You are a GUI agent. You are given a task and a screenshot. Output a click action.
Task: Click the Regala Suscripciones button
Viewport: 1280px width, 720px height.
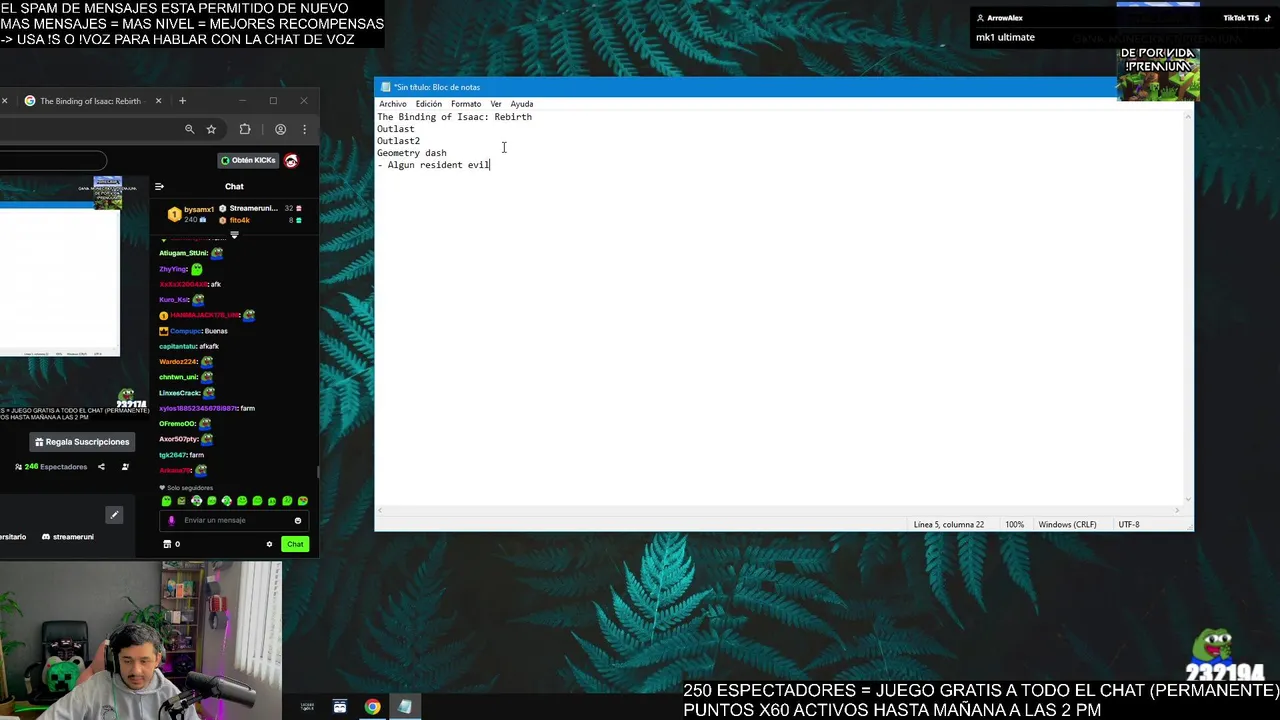tap(82, 442)
